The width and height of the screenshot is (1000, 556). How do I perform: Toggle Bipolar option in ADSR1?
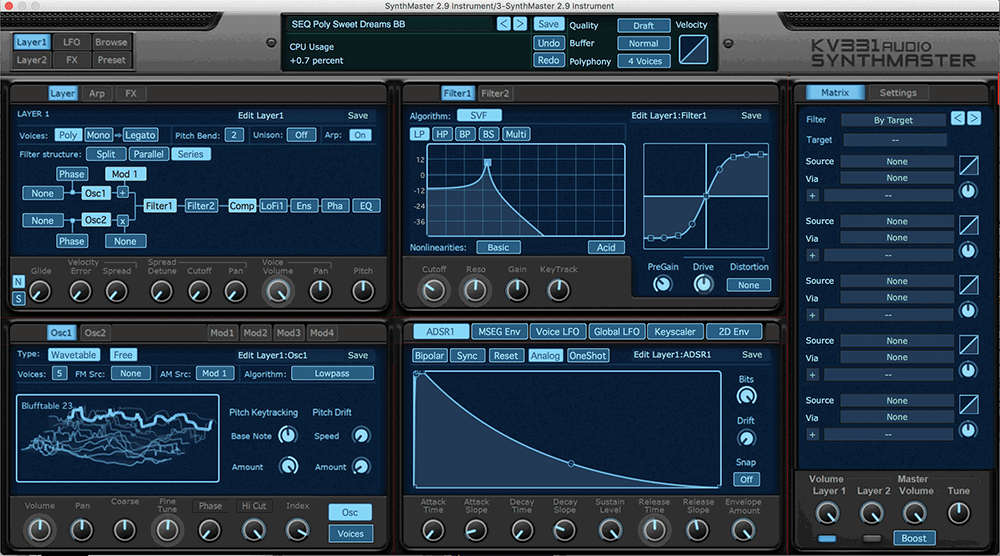click(x=429, y=356)
